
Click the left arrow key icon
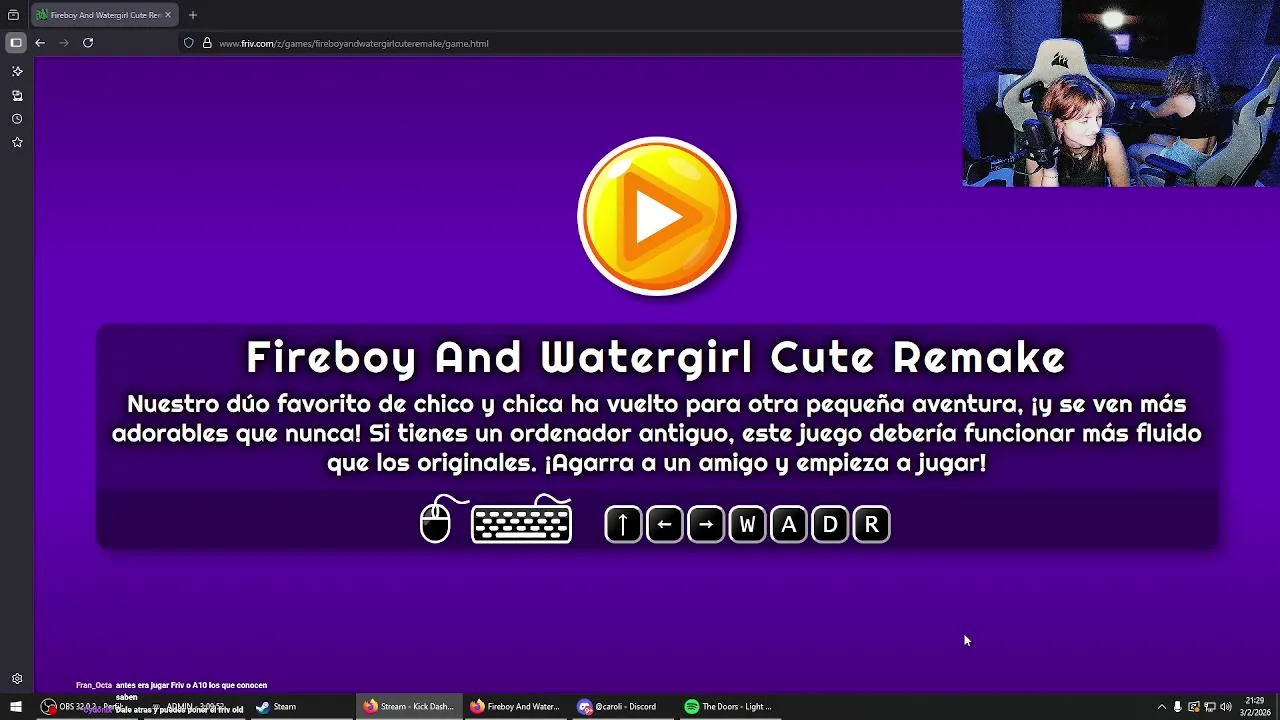click(665, 524)
